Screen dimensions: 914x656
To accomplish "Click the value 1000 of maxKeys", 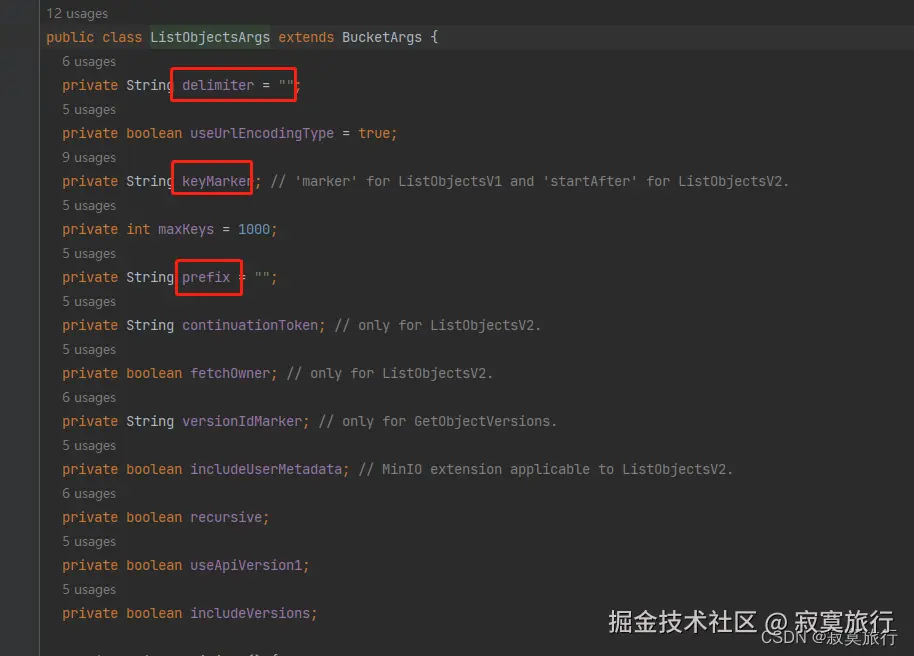I will (x=254, y=229).
